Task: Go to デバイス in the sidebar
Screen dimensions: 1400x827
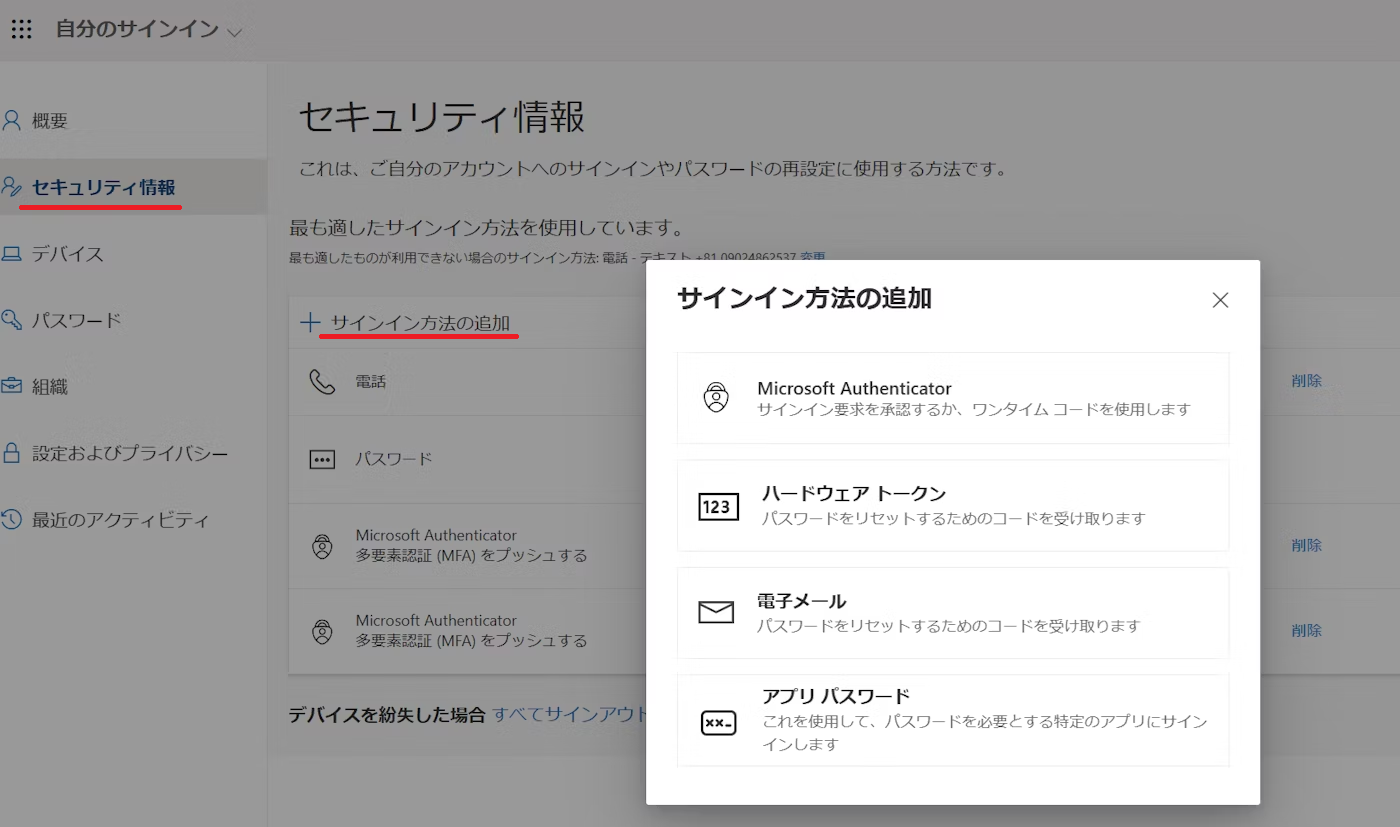Action: tap(67, 254)
